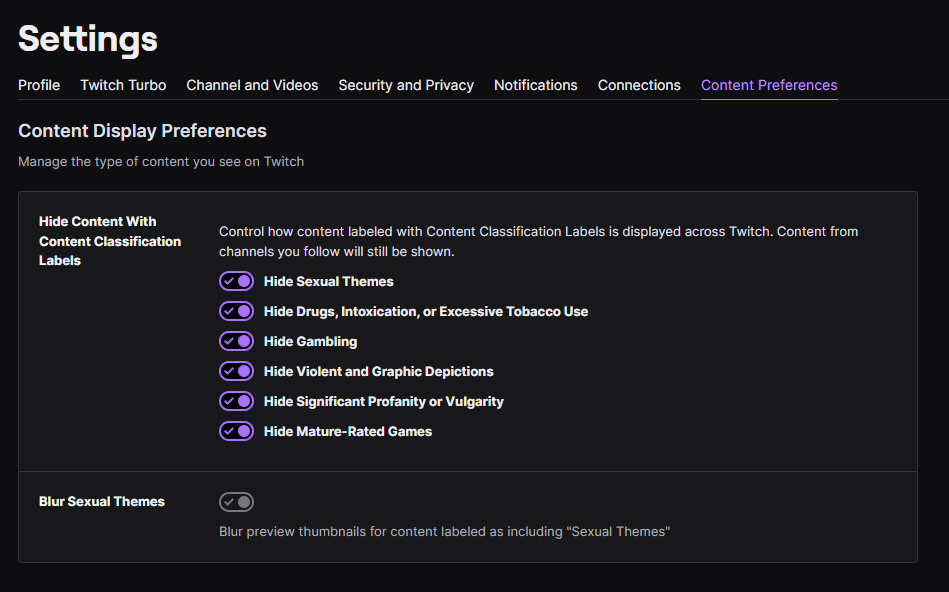The width and height of the screenshot is (949, 592).
Task: Turn off the Hide Gambling toggle
Action: pos(236,341)
